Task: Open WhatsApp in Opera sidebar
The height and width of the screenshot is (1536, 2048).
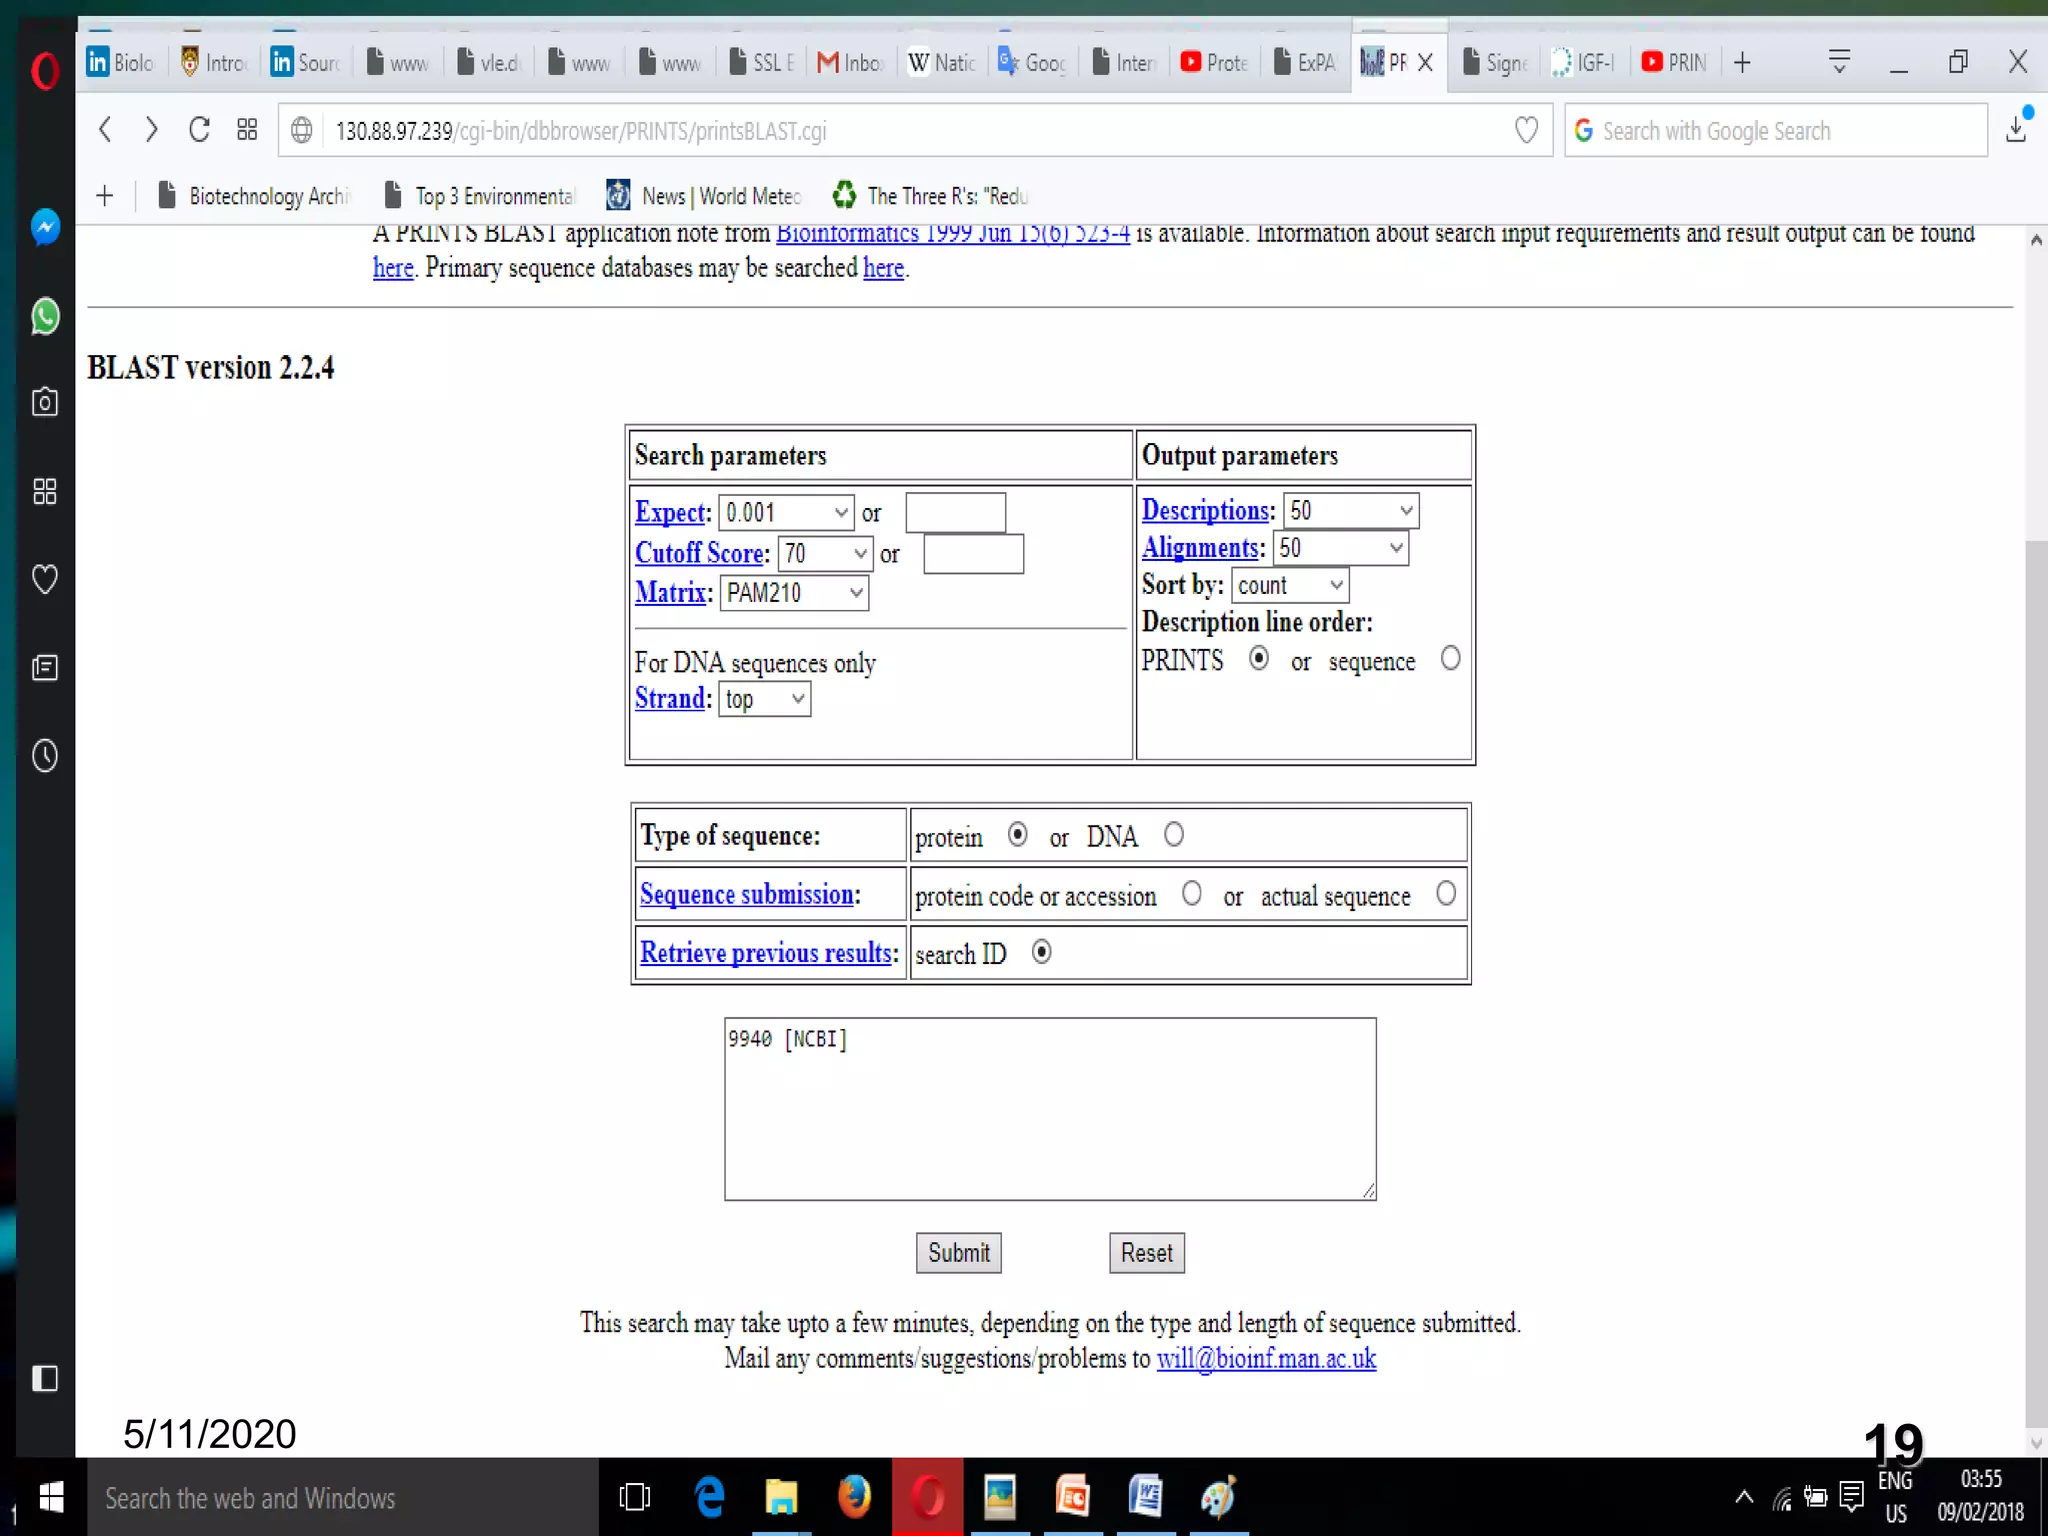Action: [x=45, y=316]
